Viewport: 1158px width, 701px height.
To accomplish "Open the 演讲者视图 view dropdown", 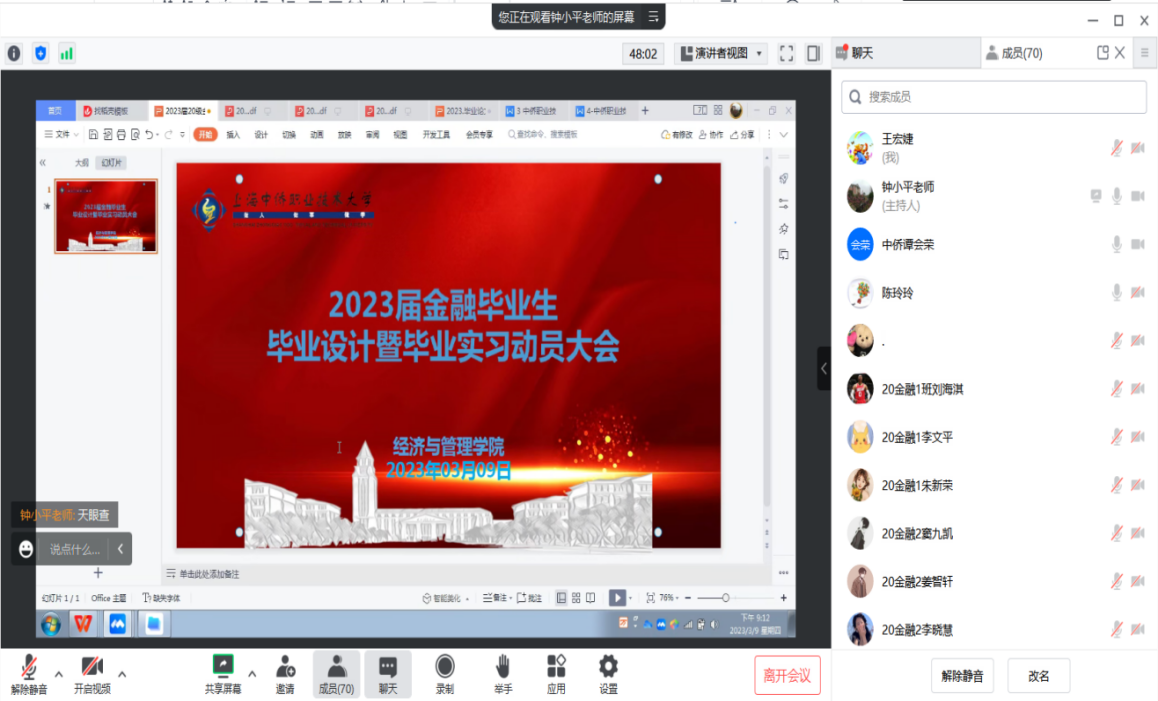I will (720, 53).
